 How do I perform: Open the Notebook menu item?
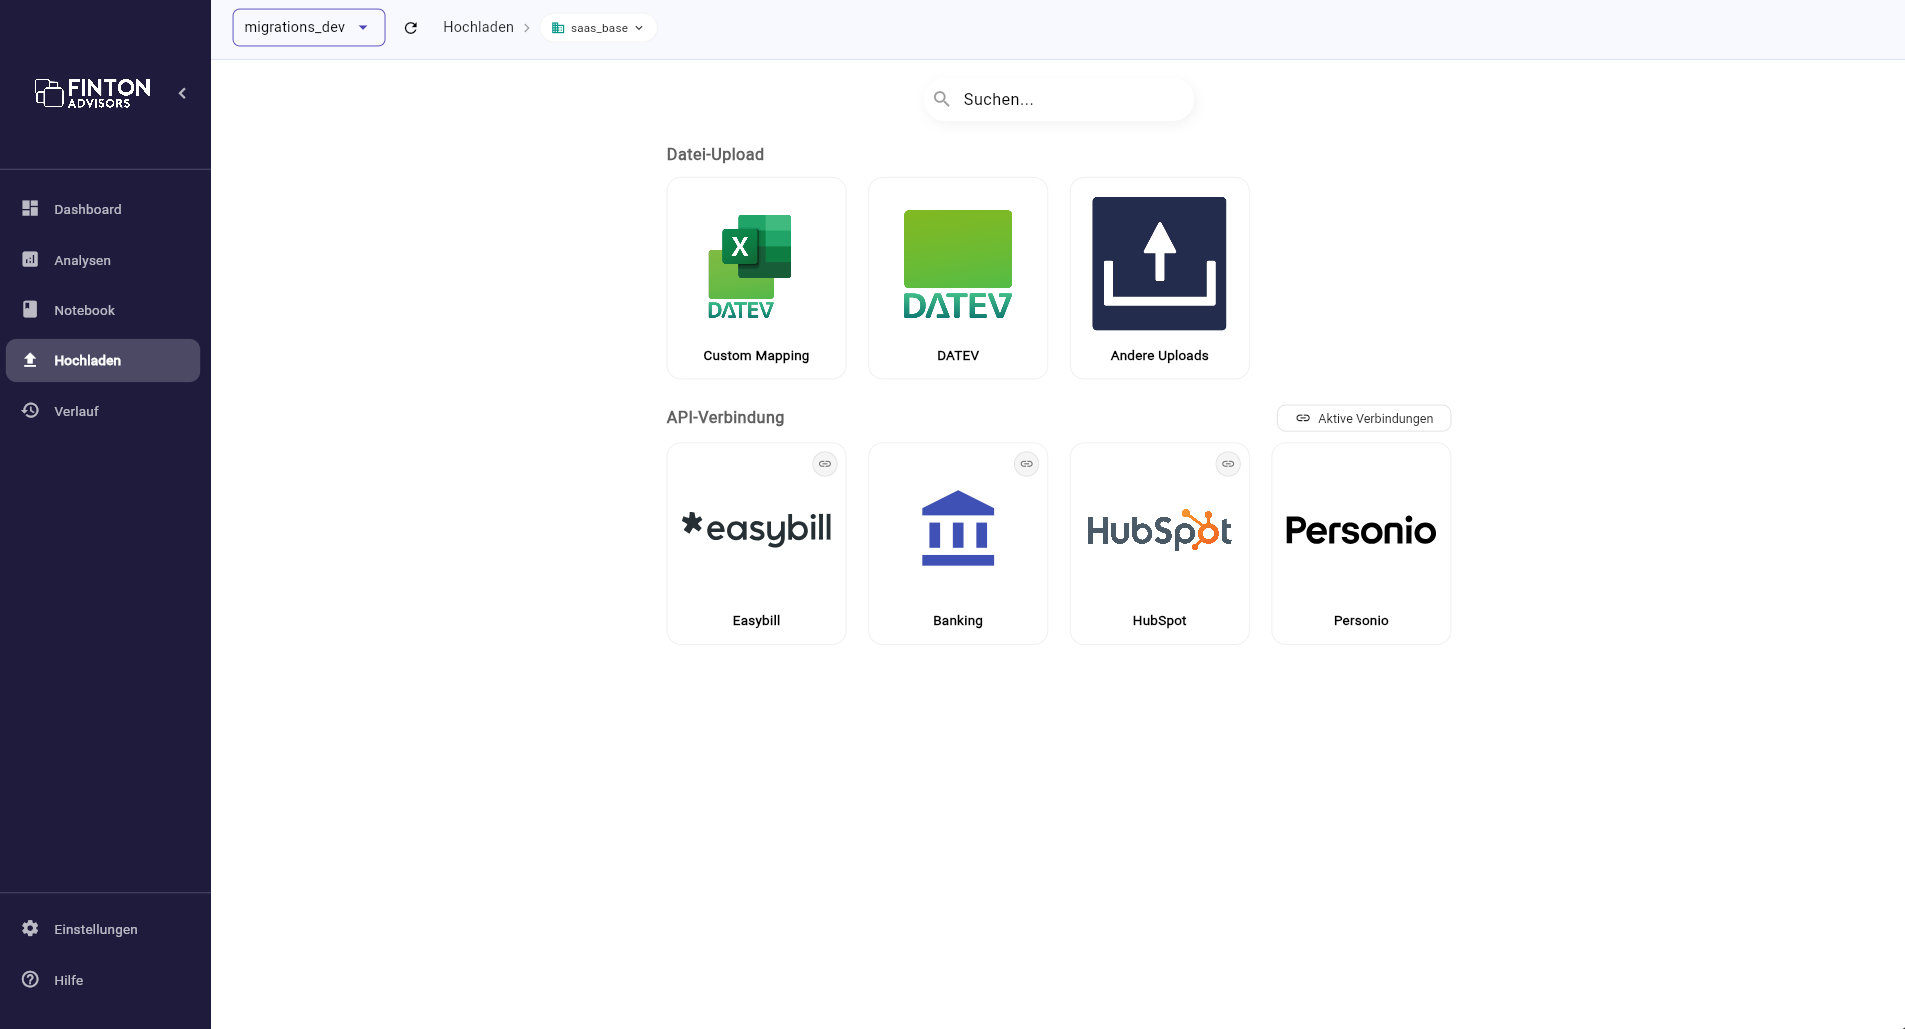(x=103, y=310)
